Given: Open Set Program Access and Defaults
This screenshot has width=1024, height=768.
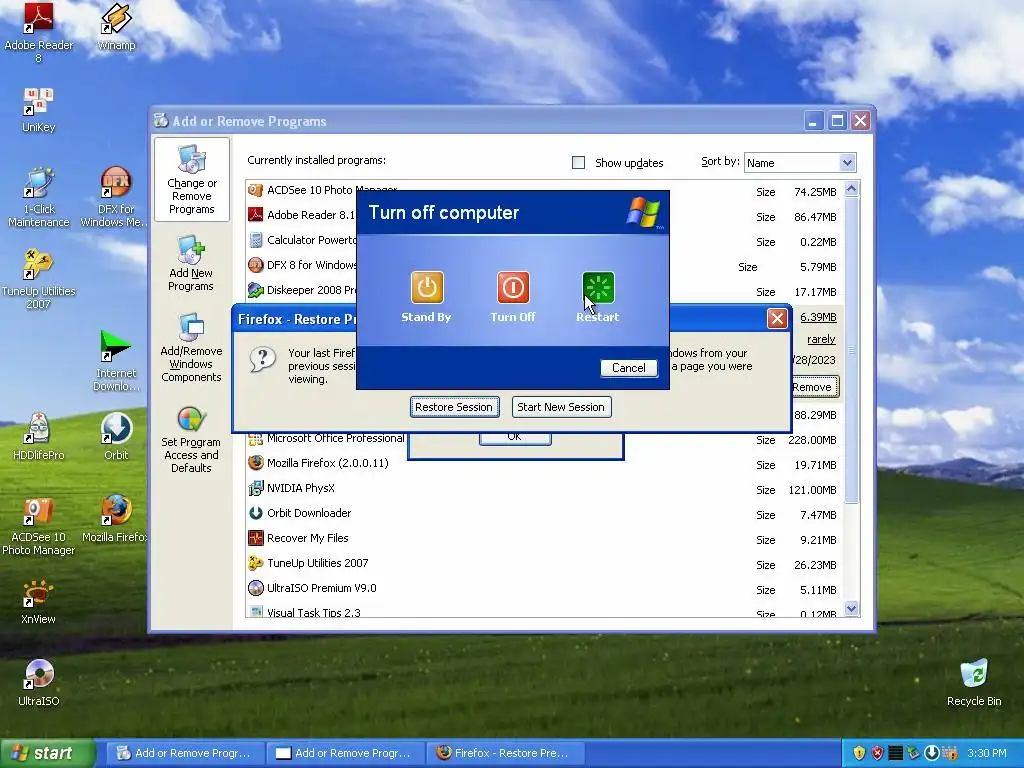Looking at the screenshot, I should pyautogui.click(x=191, y=439).
